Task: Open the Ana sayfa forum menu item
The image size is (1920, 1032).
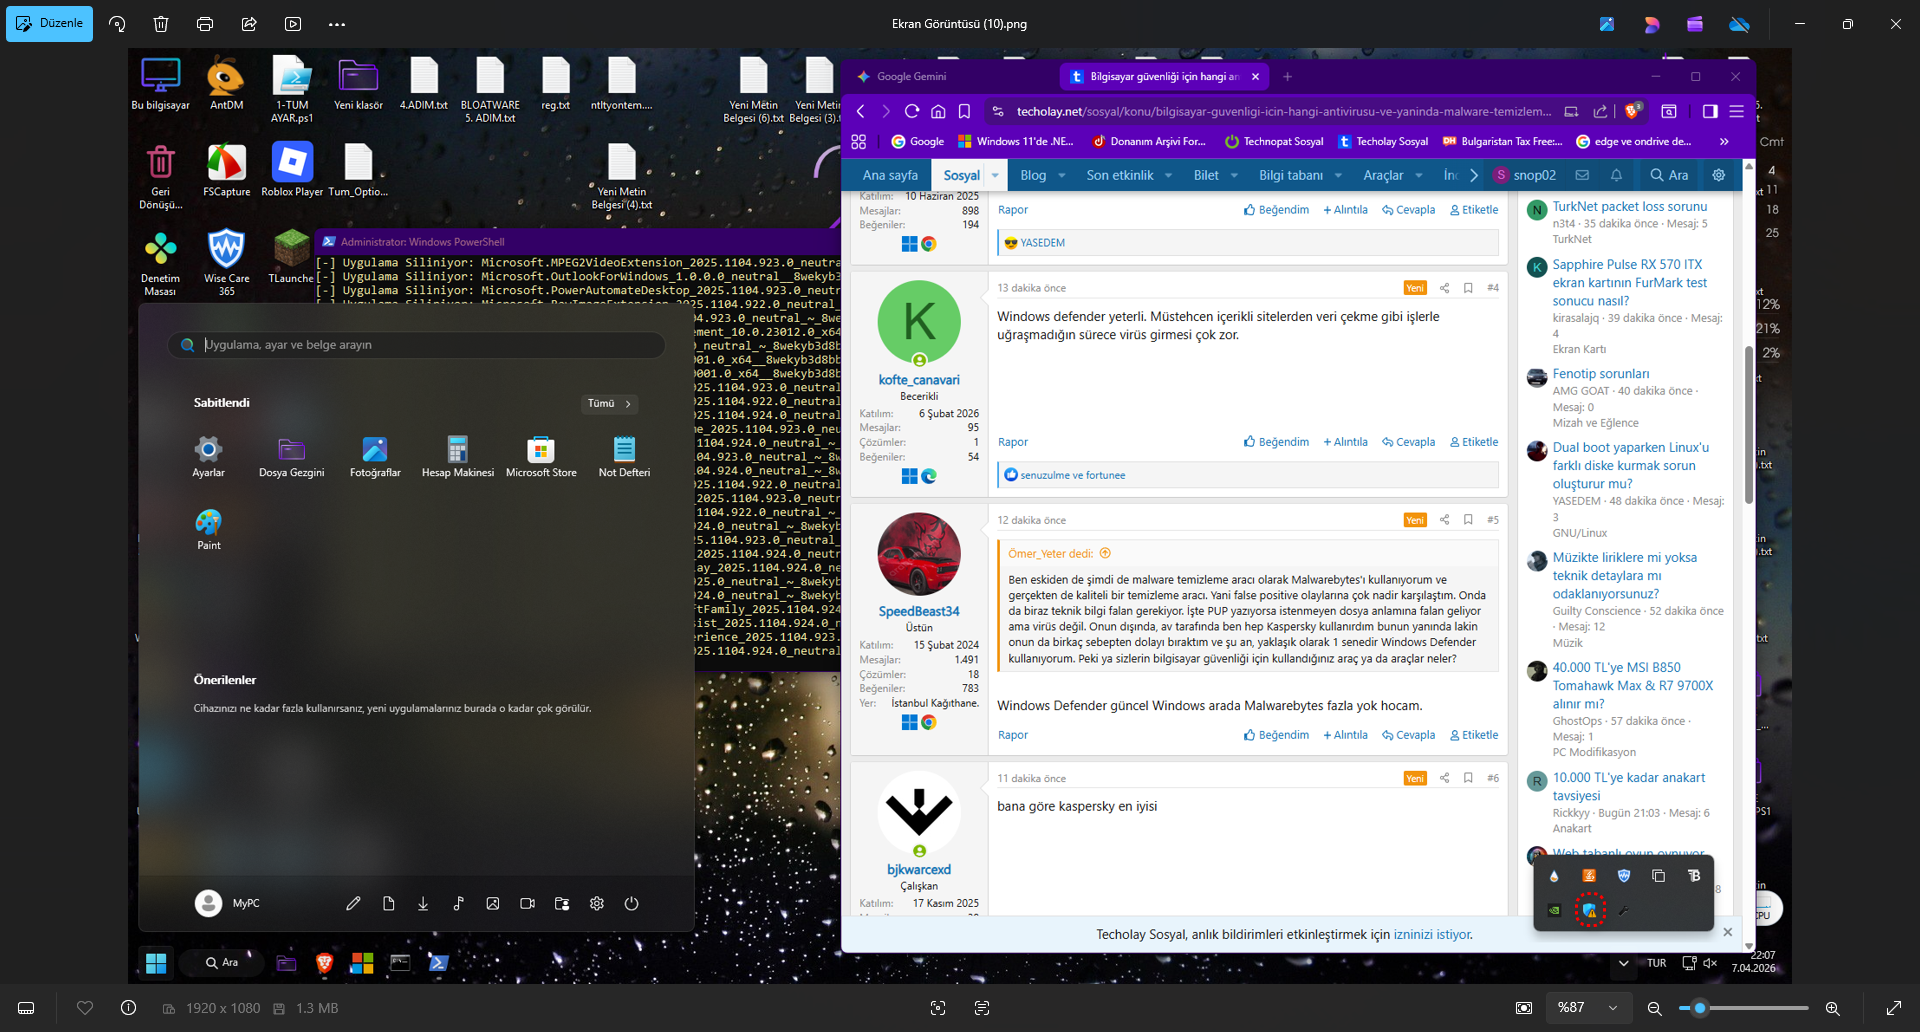Action: pyautogui.click(x=890, y=175)
